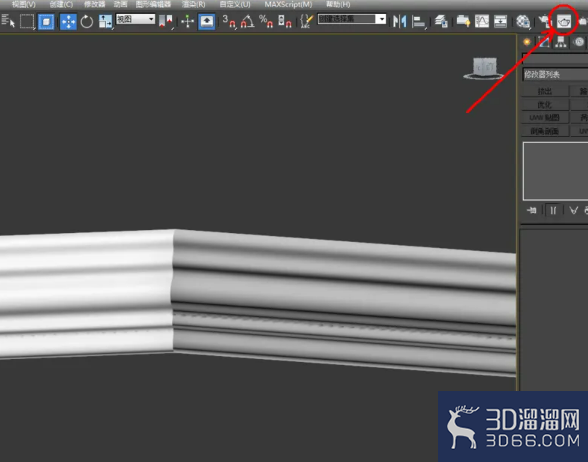Viewport: 588px width, 462px height.
Task: Toggle Show End Result button
Action: point(553,210)
